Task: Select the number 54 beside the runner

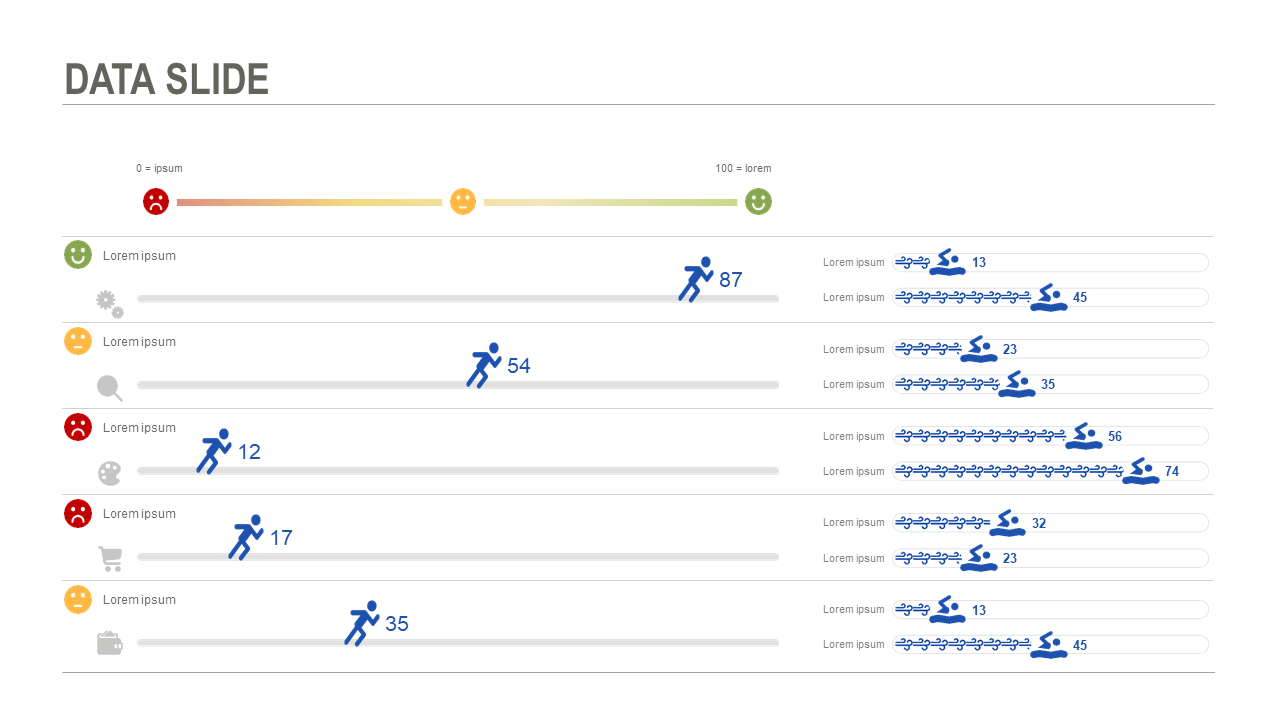Action: (518, 366)
